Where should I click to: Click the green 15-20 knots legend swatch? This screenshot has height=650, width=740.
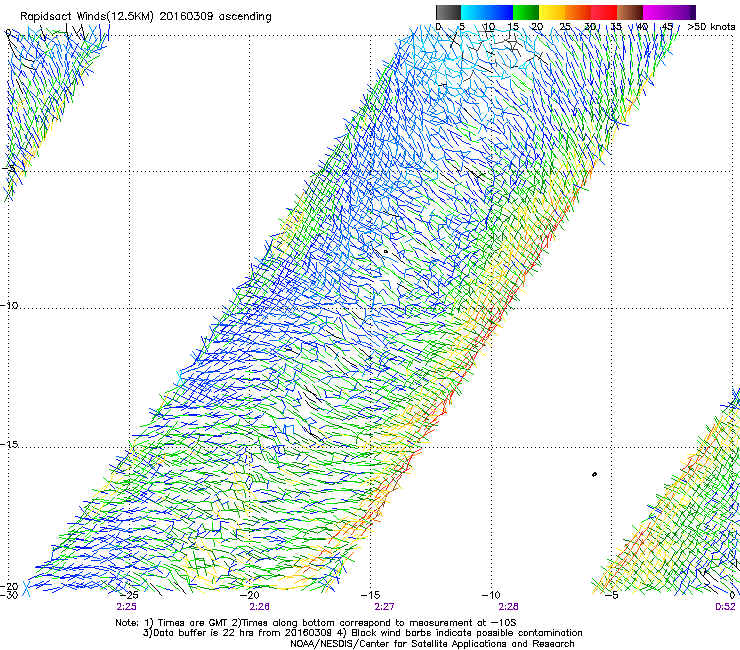click(526, 12)
